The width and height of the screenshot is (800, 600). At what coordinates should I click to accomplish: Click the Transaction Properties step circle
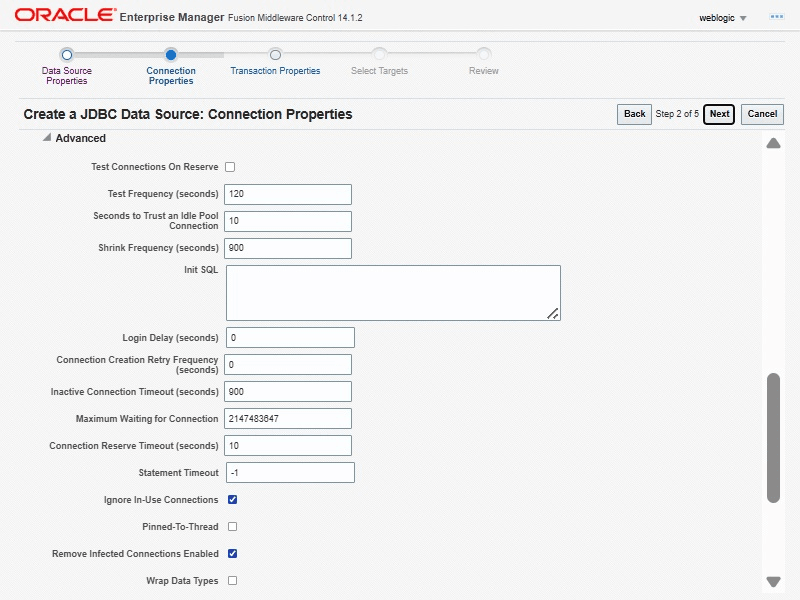[275, 55]
